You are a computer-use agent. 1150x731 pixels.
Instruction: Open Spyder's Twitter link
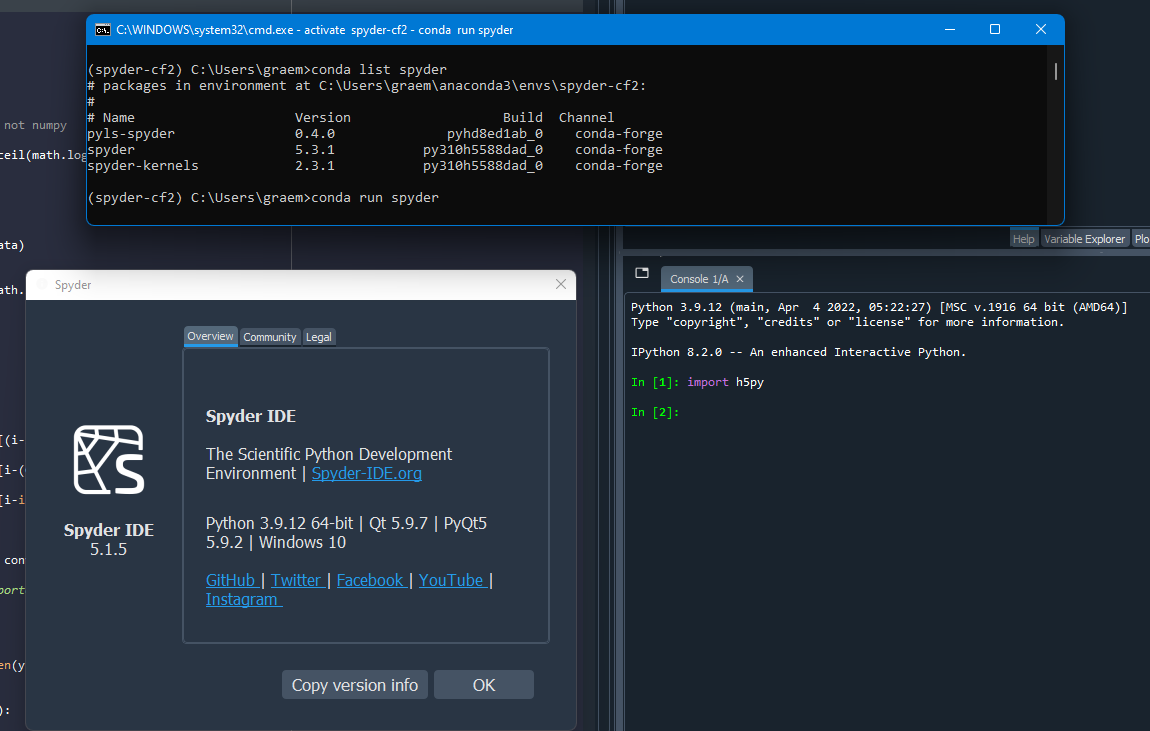[x=296, y=579]
